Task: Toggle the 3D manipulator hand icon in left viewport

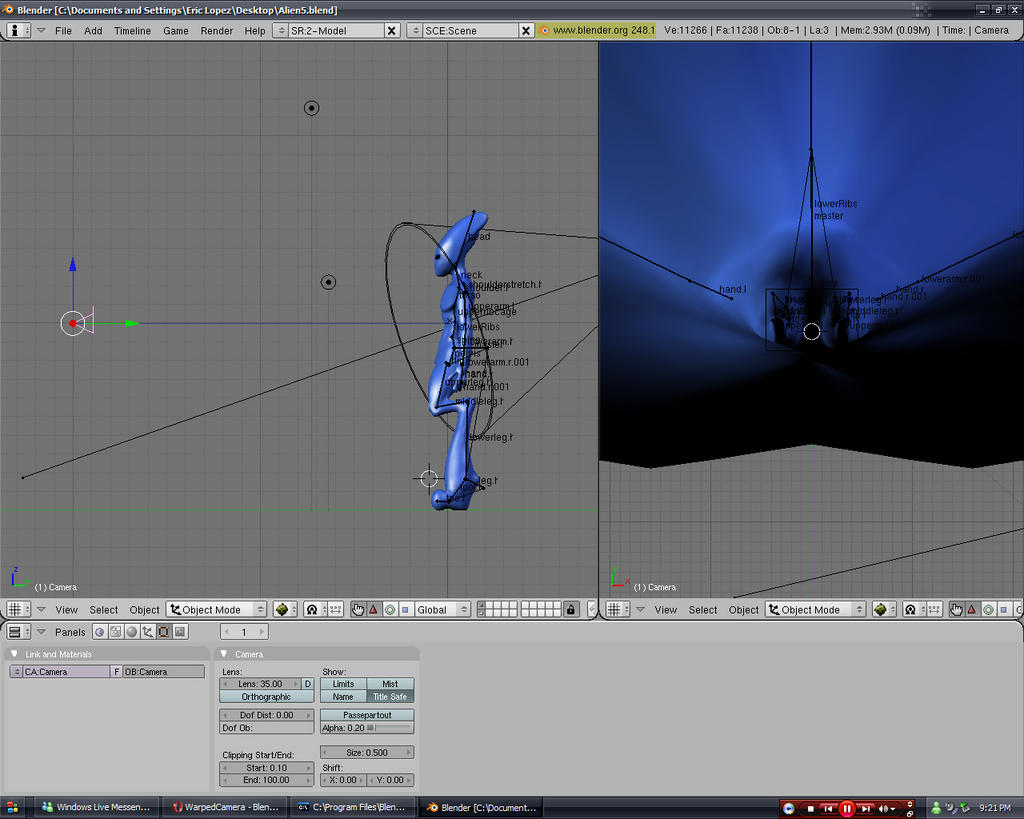Action: tap(358, 609)
